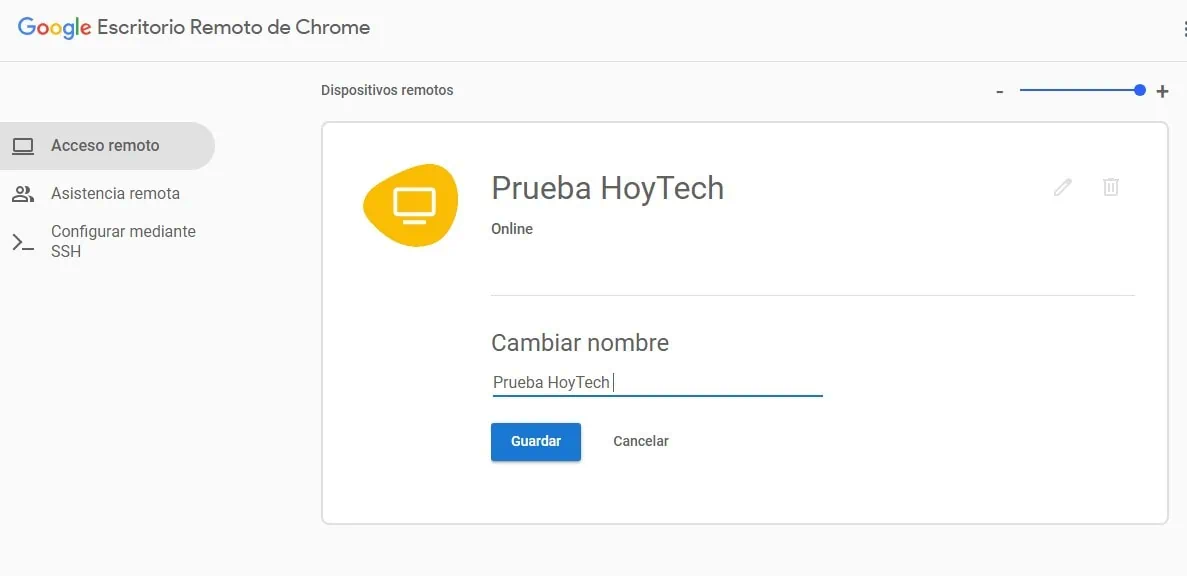Click the people icon for Asistencia remota
This screenshot has width=1187, height=576.
click(23, 194)
